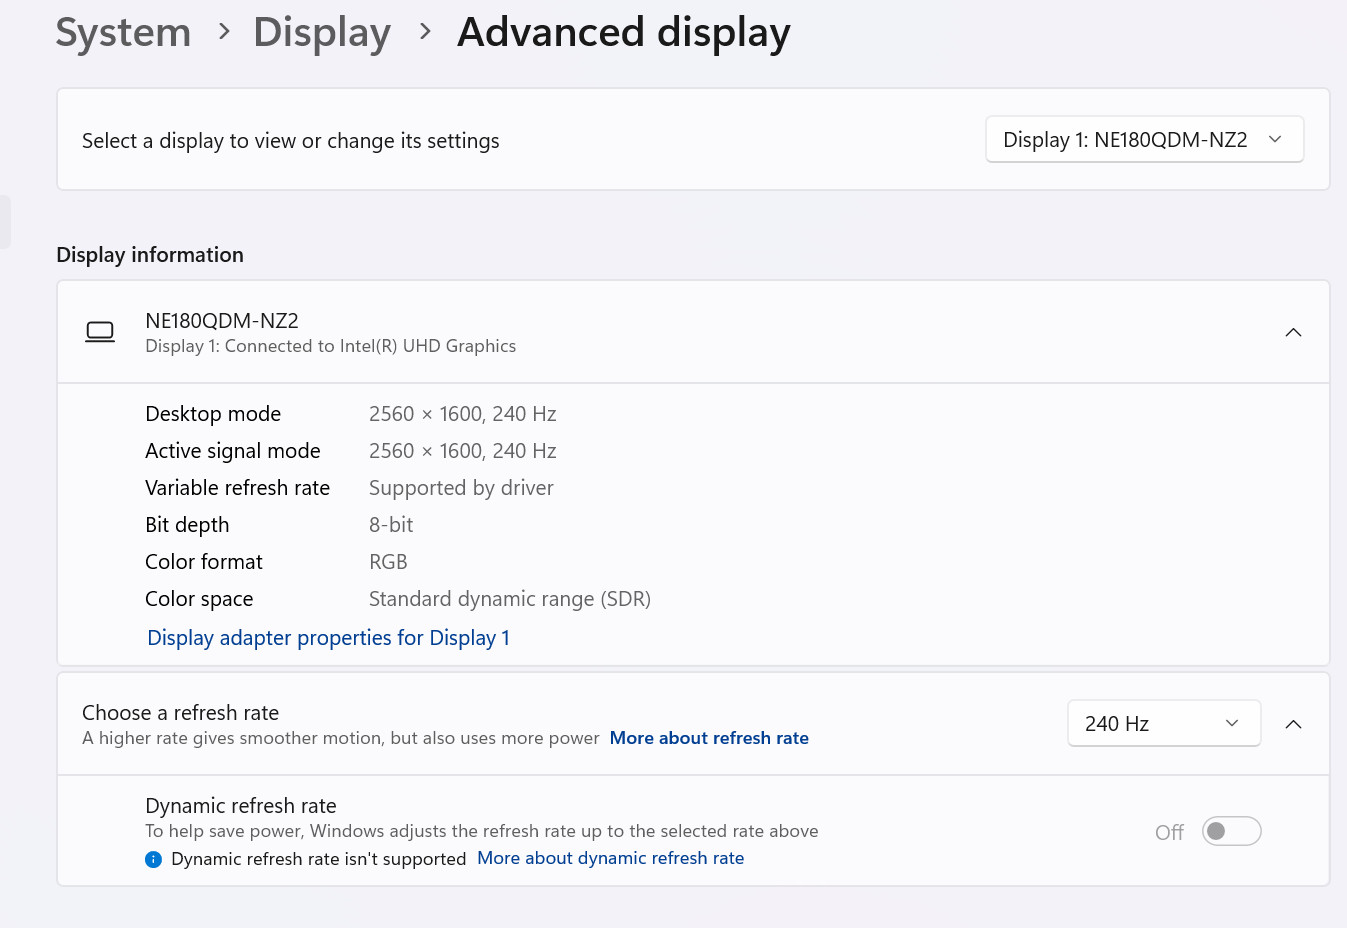This screenshot has width=1347, height=928.
Task: Go back to System breadcrumb
Action: [x=123, y=32]
